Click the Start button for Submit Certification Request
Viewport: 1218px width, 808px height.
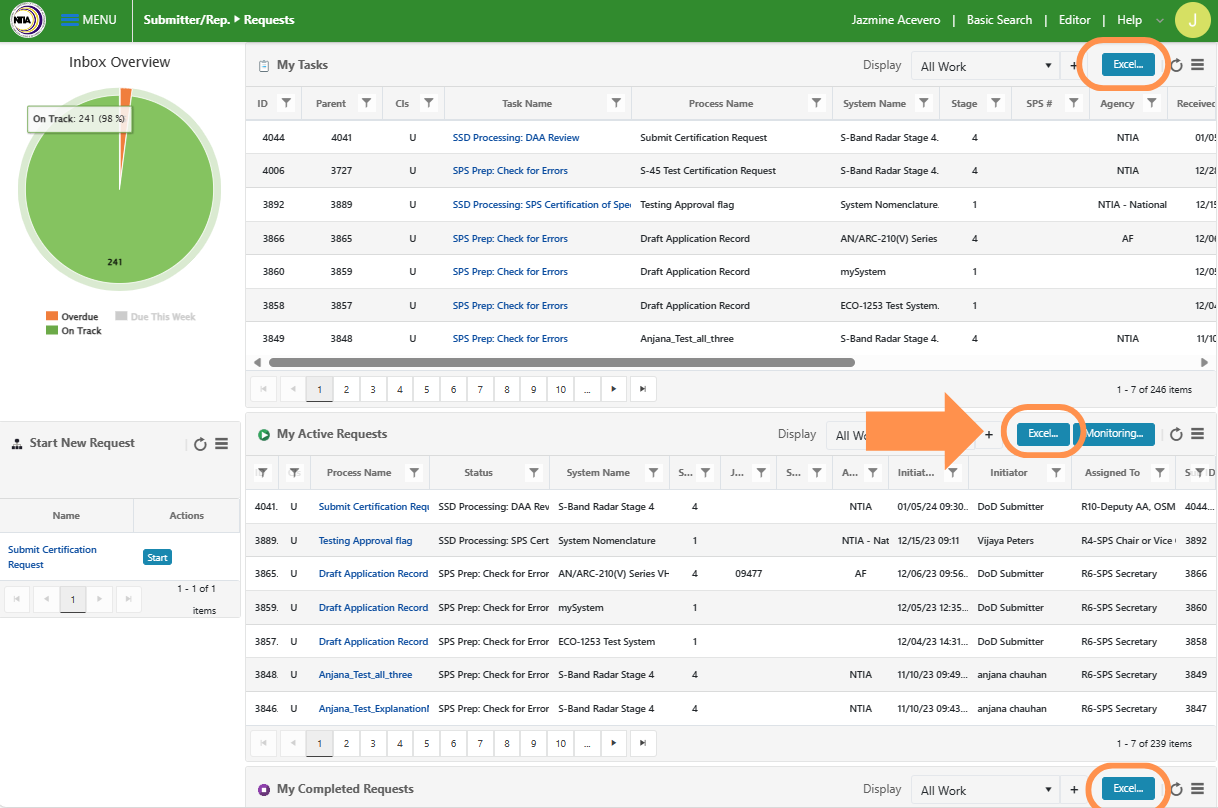tap(157, 557)
